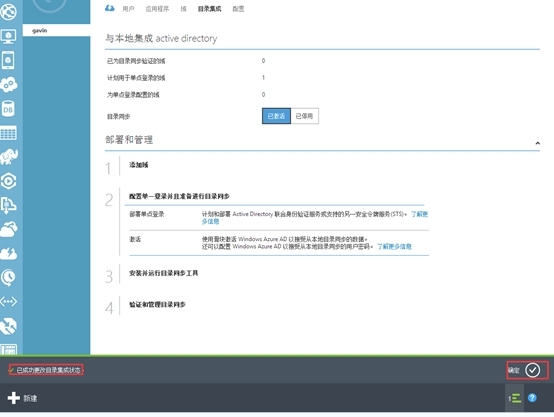Open the Traffic Manager crossed-arrows icon
The image size is (554, 417).
(8, 326)
